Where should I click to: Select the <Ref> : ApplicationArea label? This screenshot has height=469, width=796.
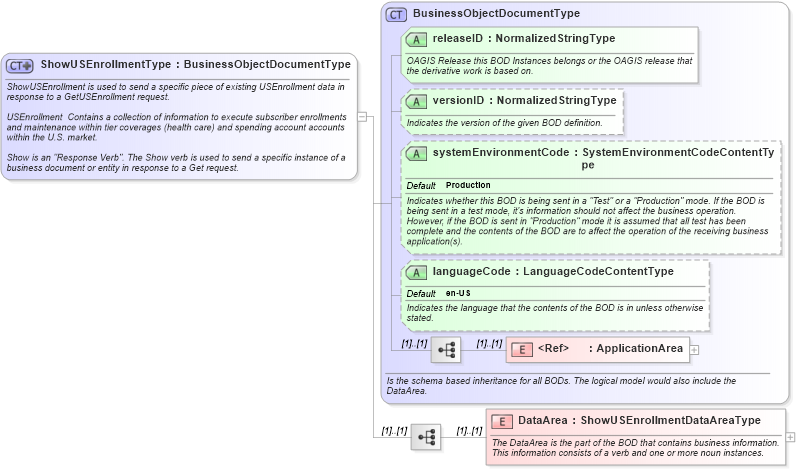610,349
